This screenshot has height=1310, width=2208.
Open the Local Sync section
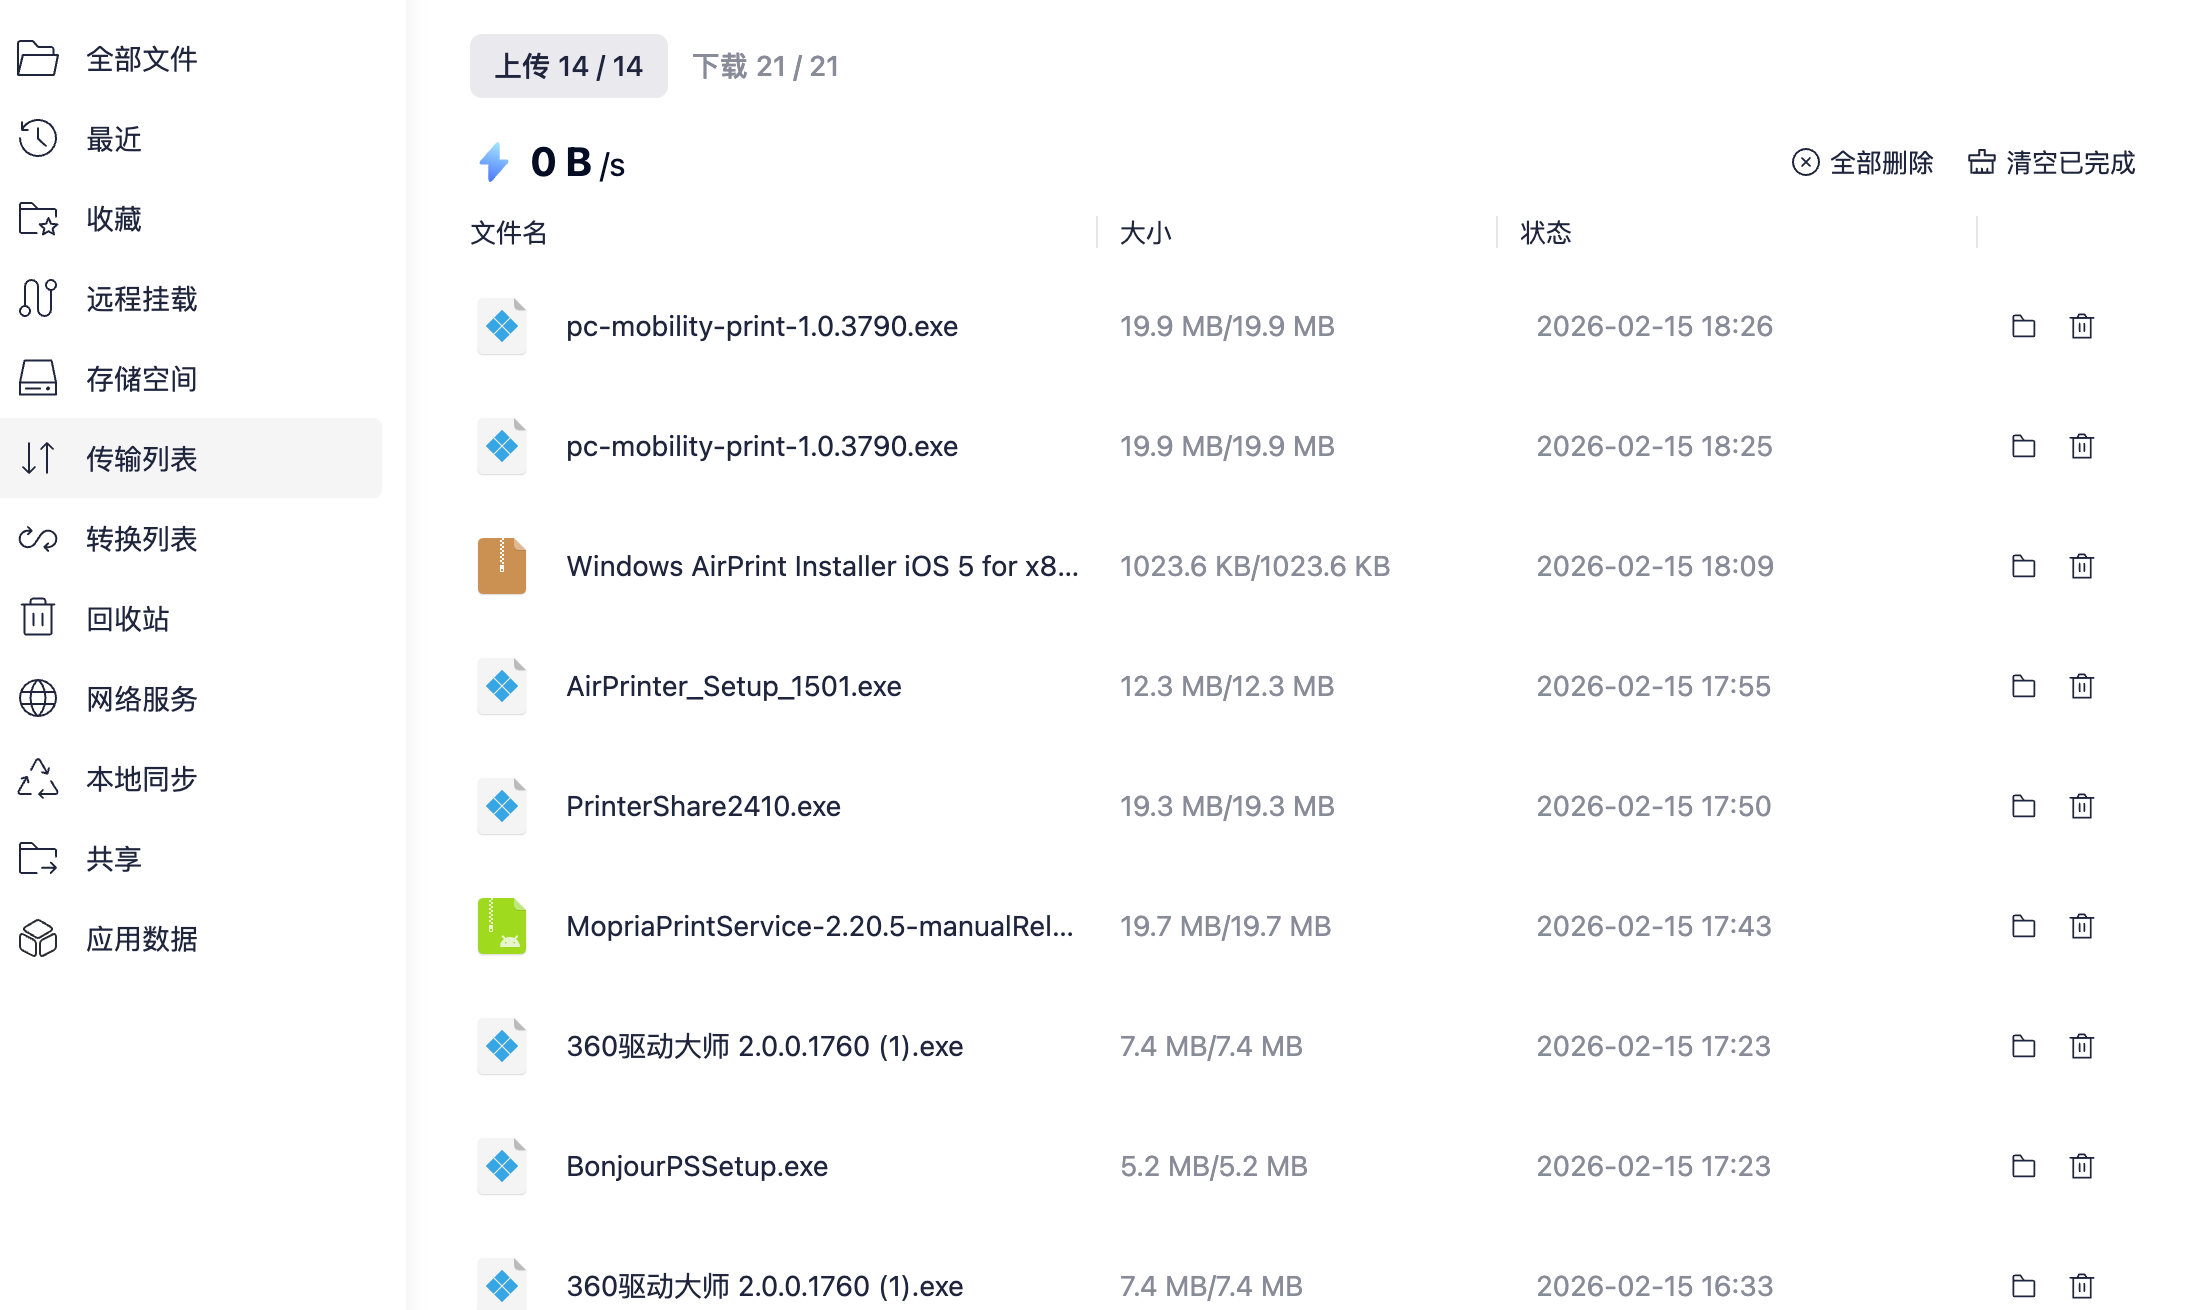pyautogui.click(x=140, y=778)
